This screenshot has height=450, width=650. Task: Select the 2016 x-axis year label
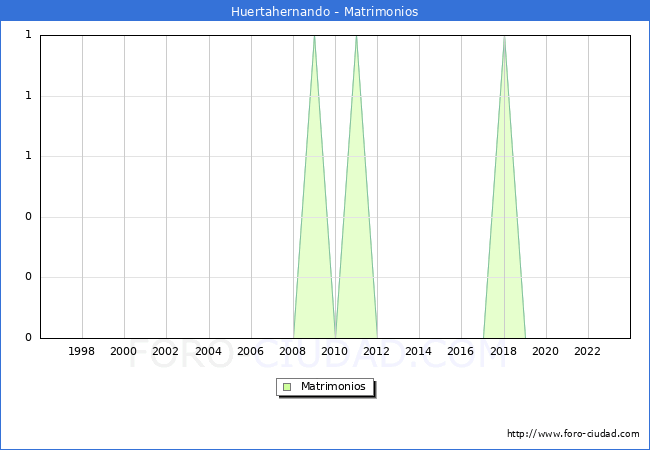[x=461, y=351]
